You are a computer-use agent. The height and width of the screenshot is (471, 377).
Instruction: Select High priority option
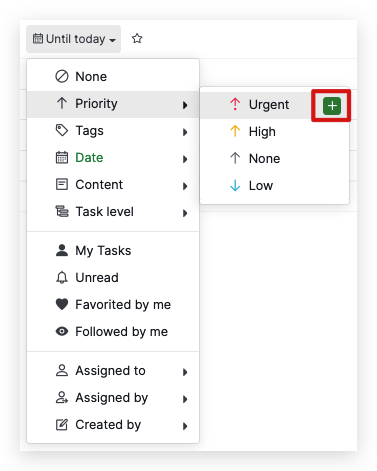[275, 132]
